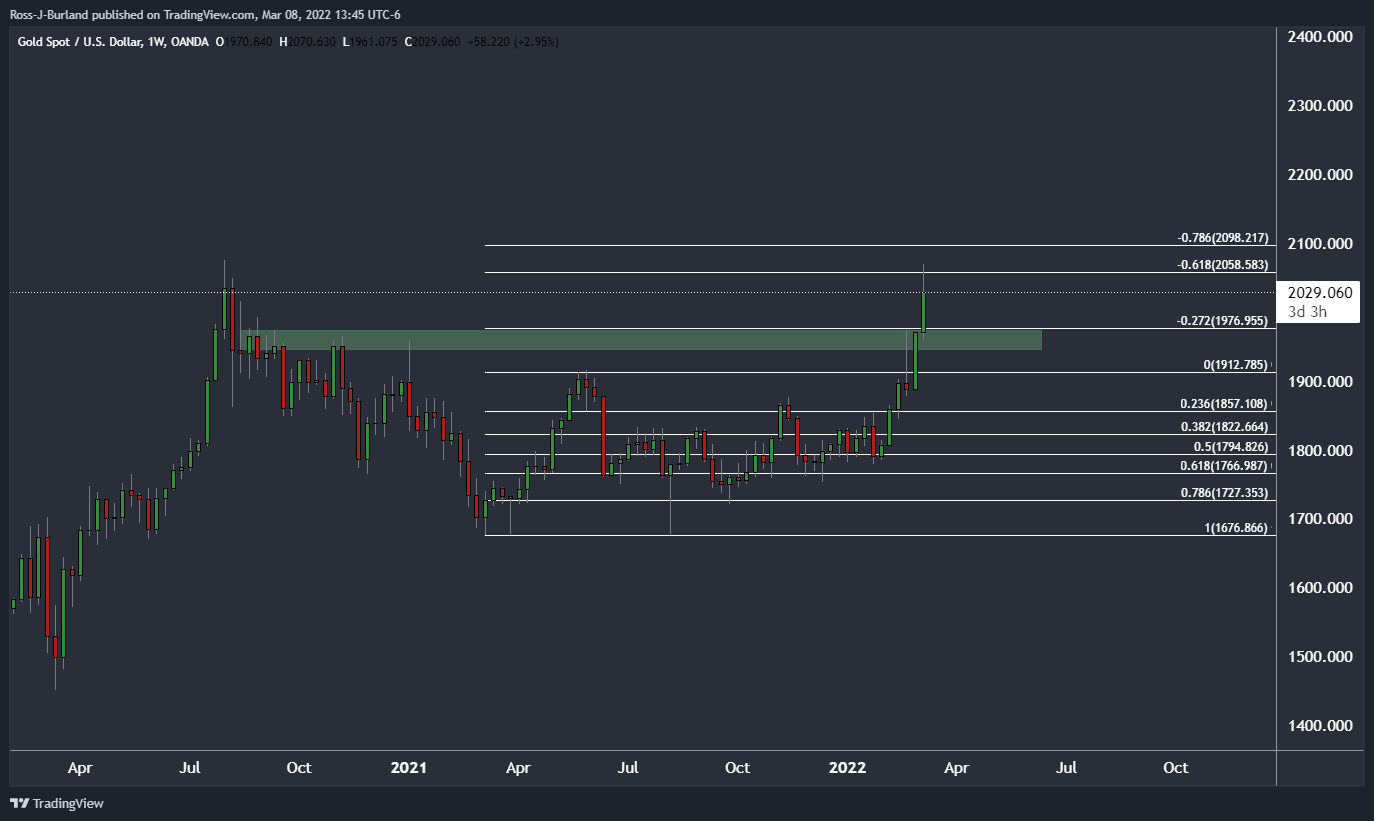This screenshot has height=821, width=1374.
Task: Select the 0.382(1822.664) retracement label
Action: (1224, 427)
